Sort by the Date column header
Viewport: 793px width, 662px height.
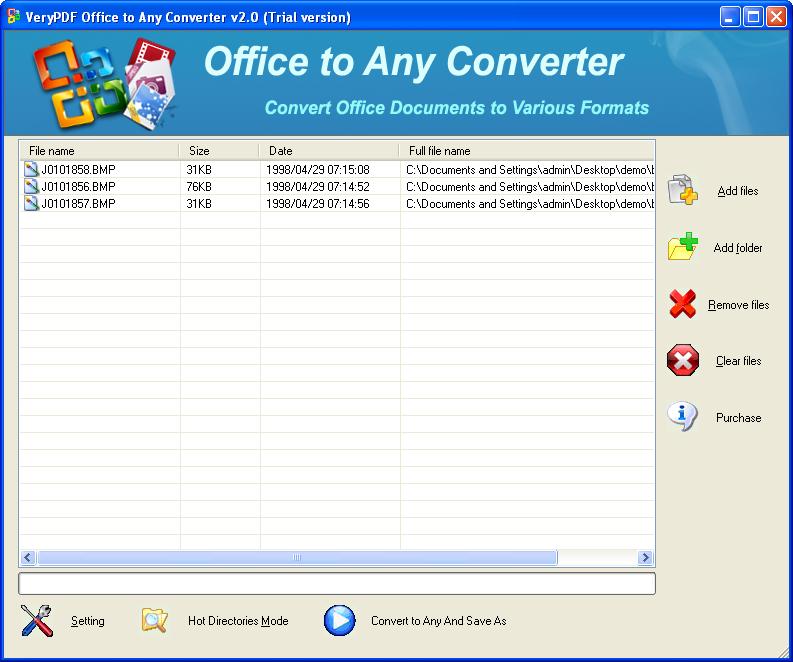329,151
